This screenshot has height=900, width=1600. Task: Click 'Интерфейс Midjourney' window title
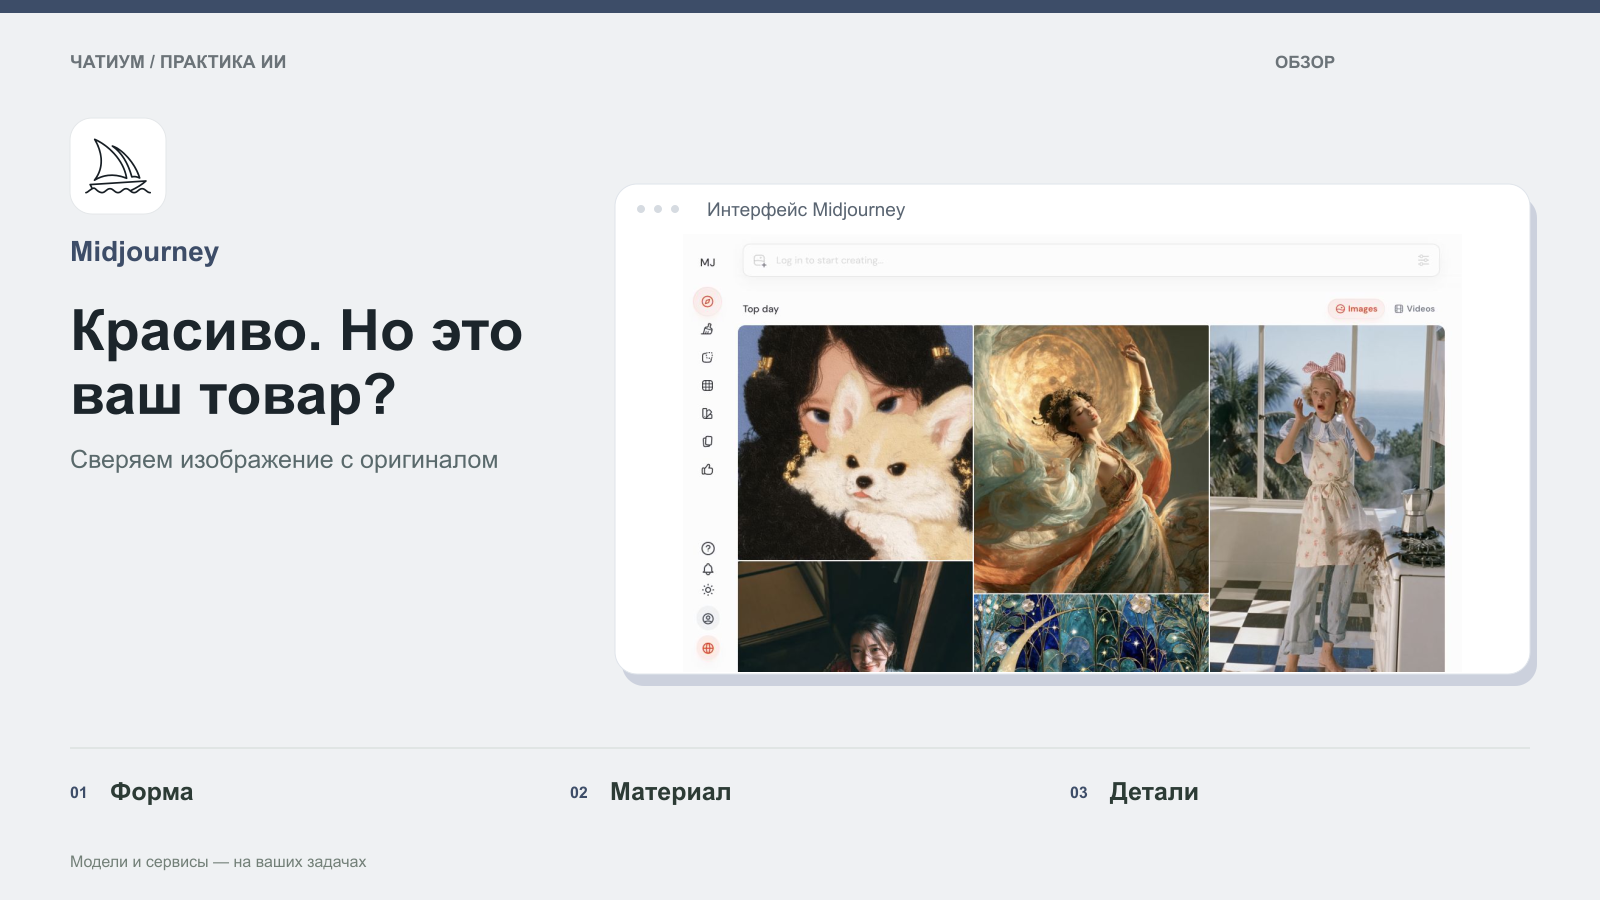coord(806,210)
